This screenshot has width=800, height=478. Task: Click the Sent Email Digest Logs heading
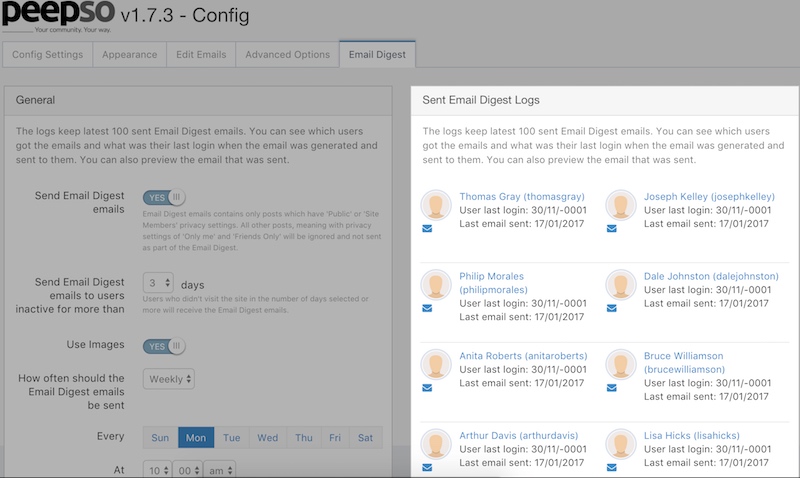481,100
